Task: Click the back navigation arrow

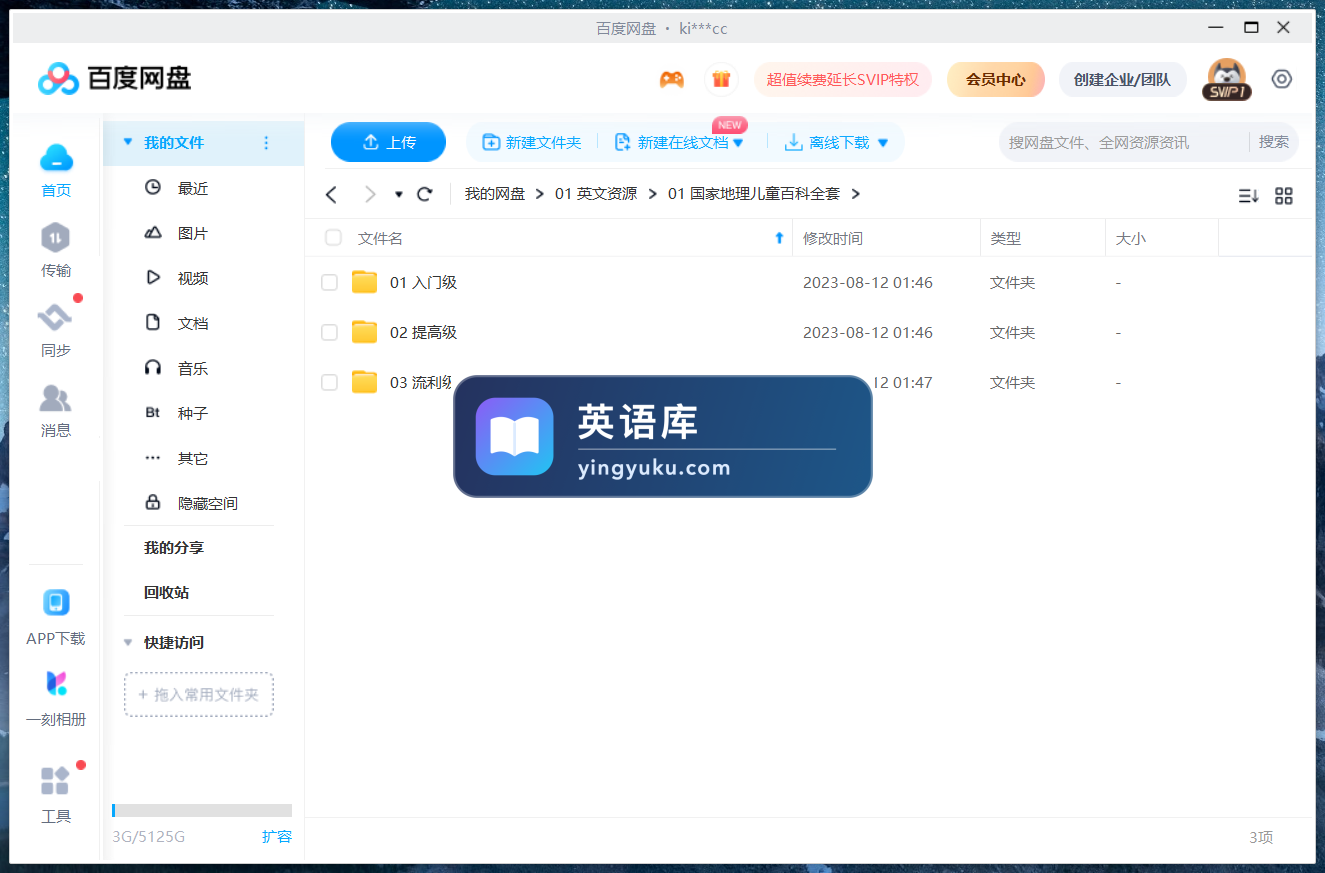Action: [x=332, y=194]
